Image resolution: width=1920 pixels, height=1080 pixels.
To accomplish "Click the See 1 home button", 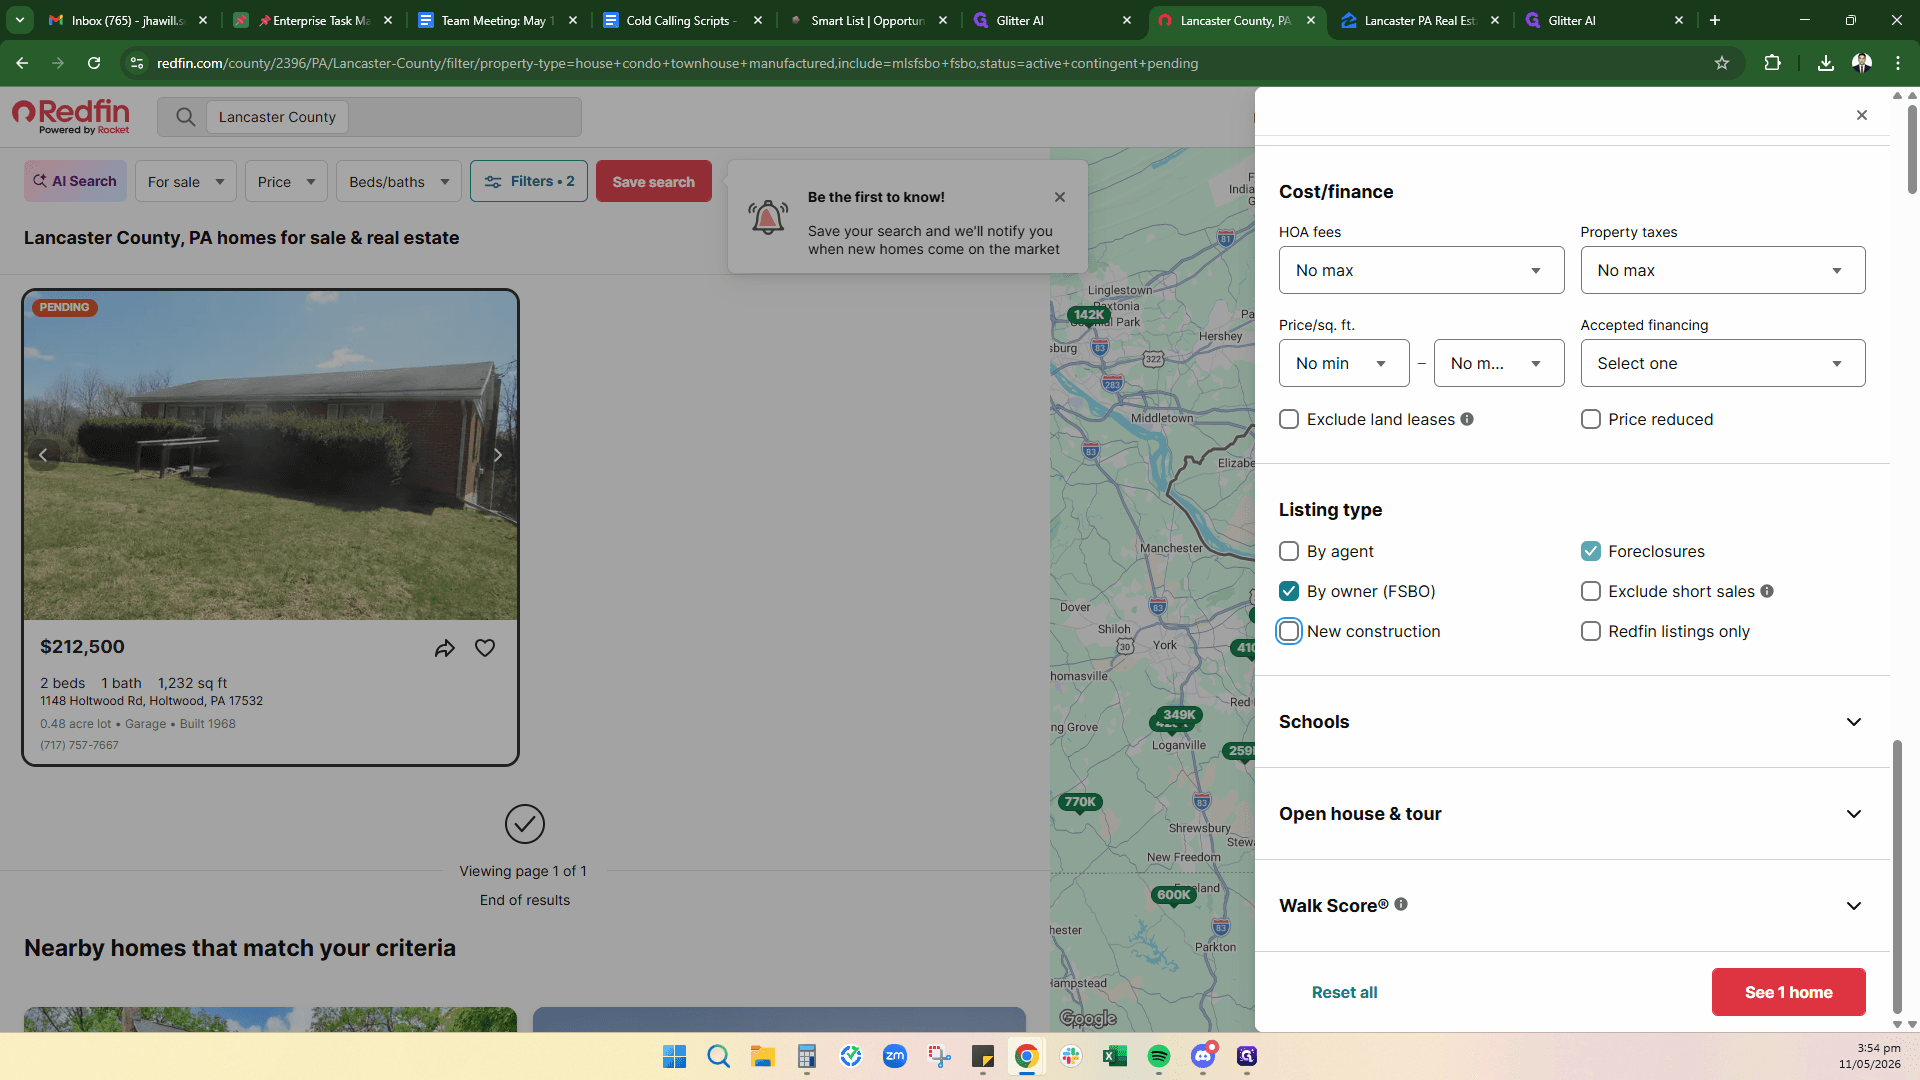I will pyautogui.click(x=1788, y=992).
